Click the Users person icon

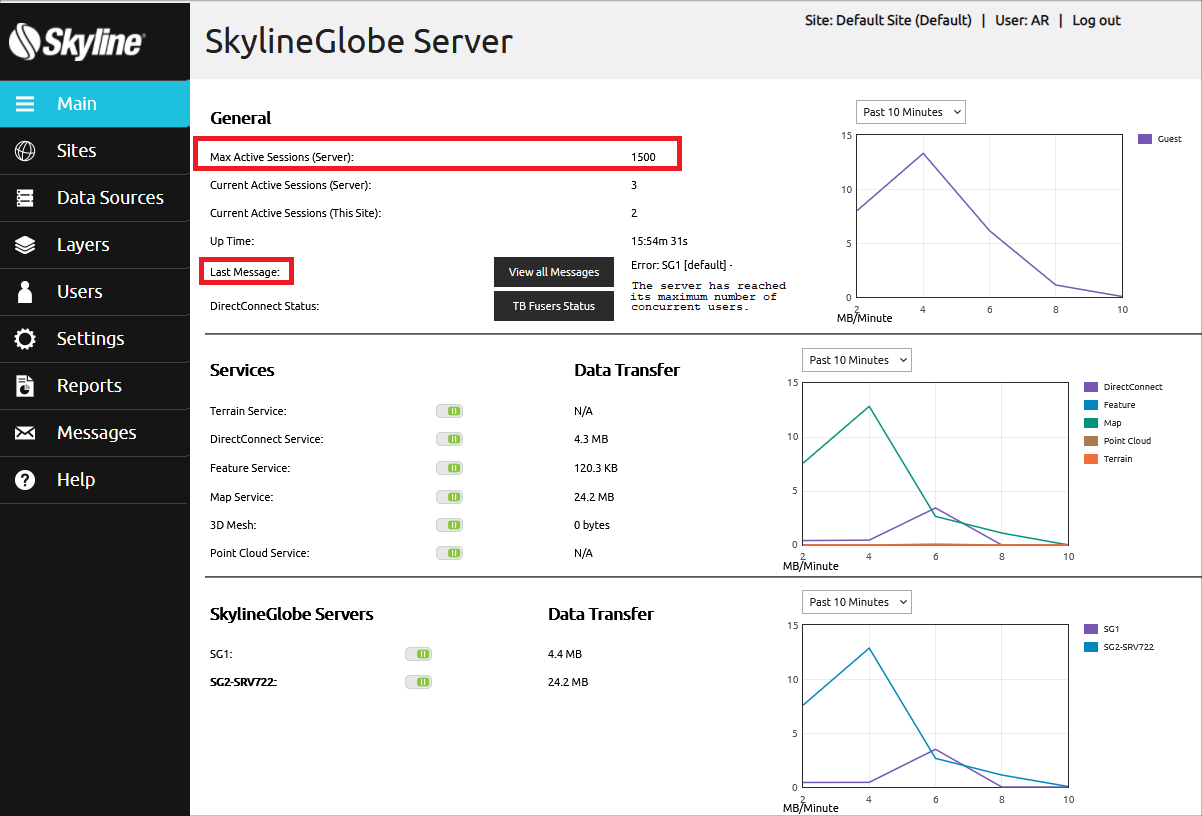tap(25, 292)
